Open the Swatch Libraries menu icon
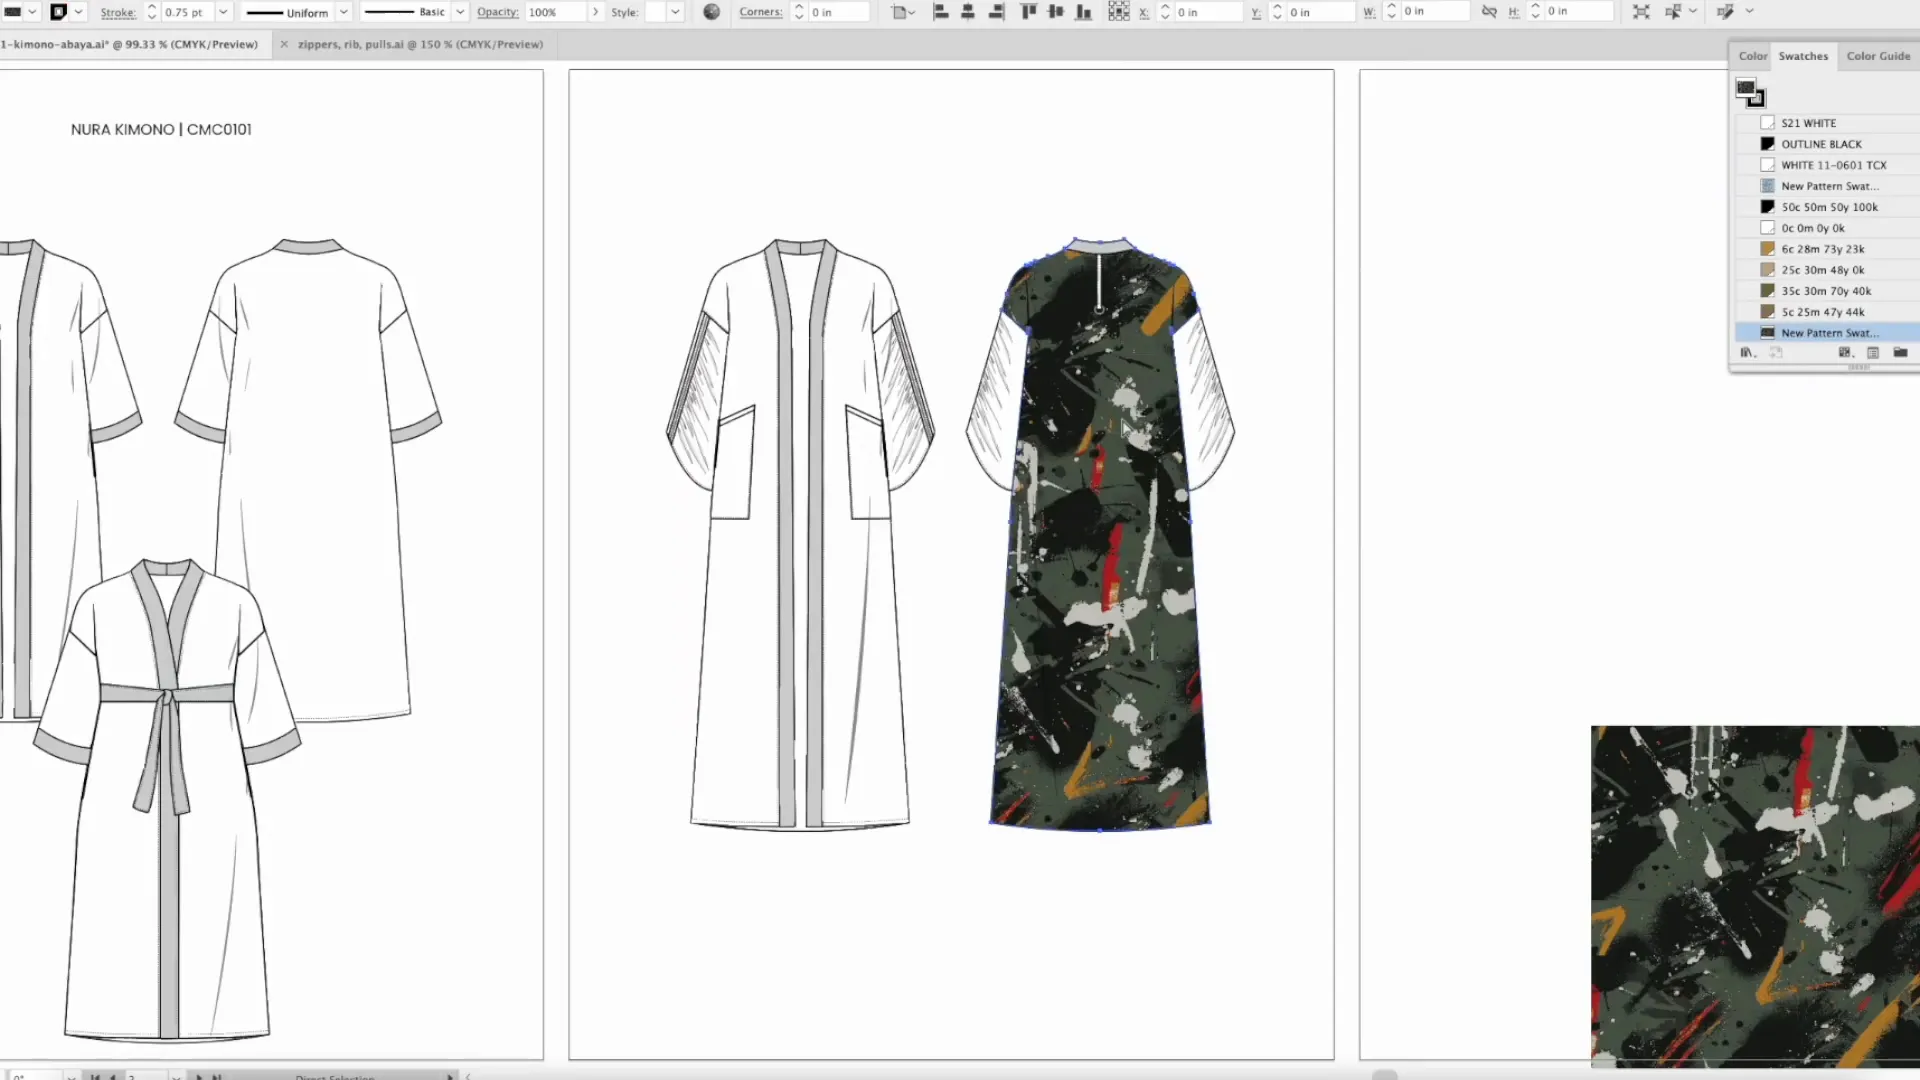This screenshot has height=1080, width=1920. (1747, 353)
